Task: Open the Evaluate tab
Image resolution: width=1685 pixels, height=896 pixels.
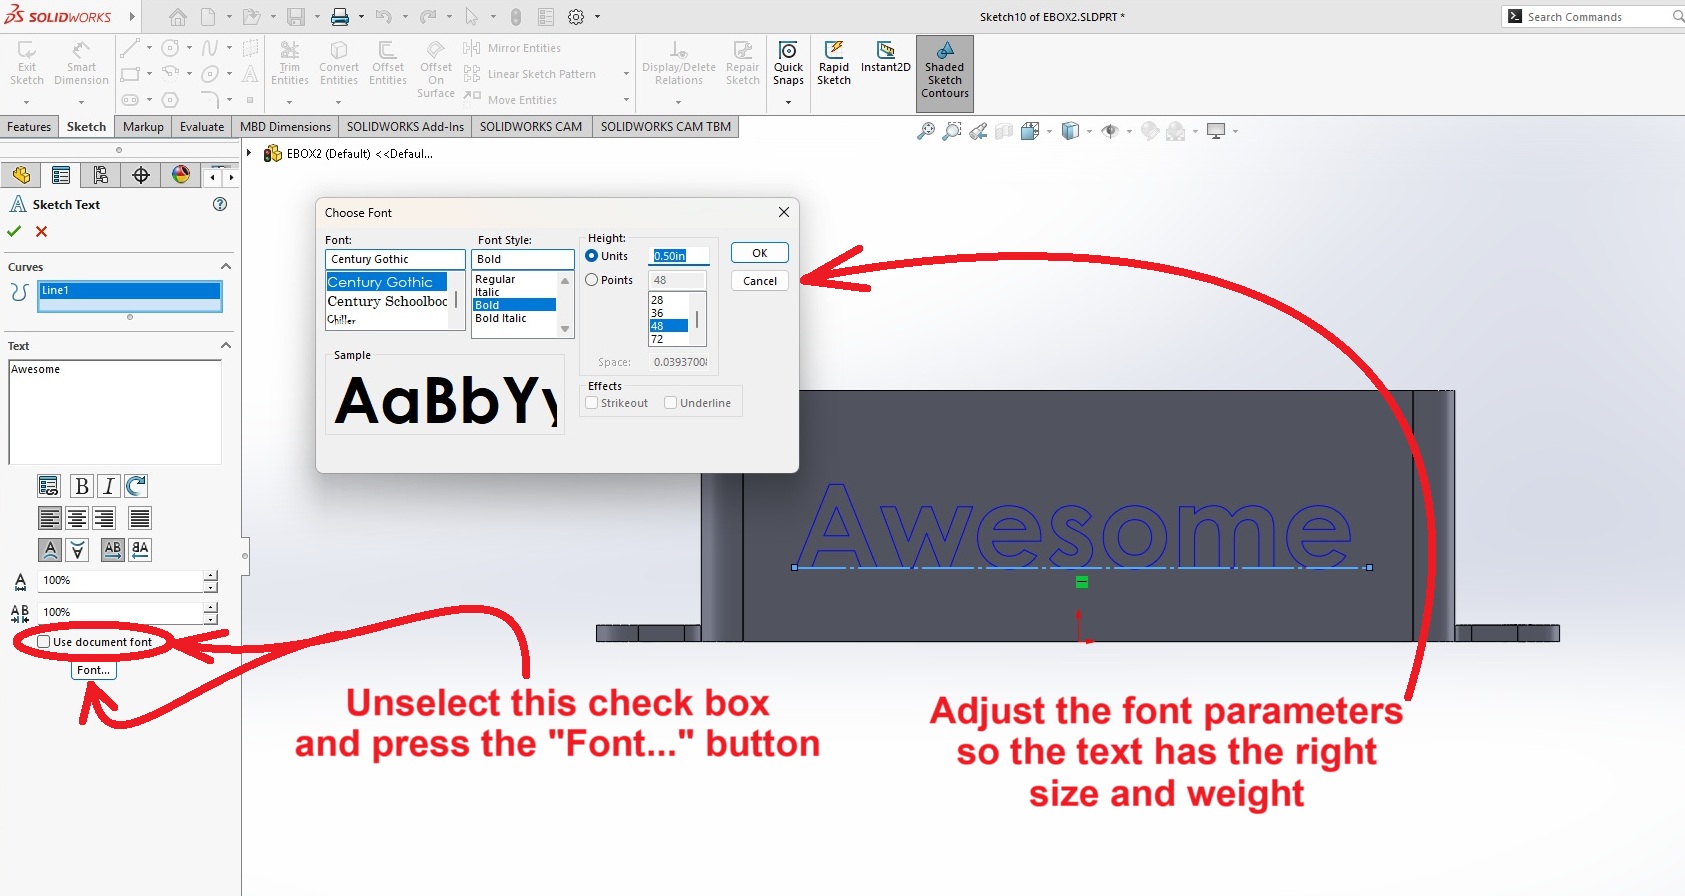Action: [202, 127]
